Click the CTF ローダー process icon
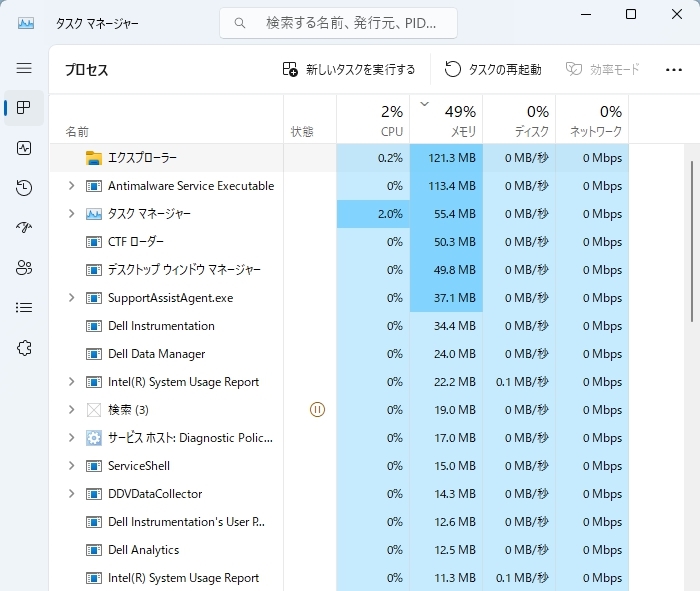The width and height of the screenshot is (700, 591). point(94,242)
